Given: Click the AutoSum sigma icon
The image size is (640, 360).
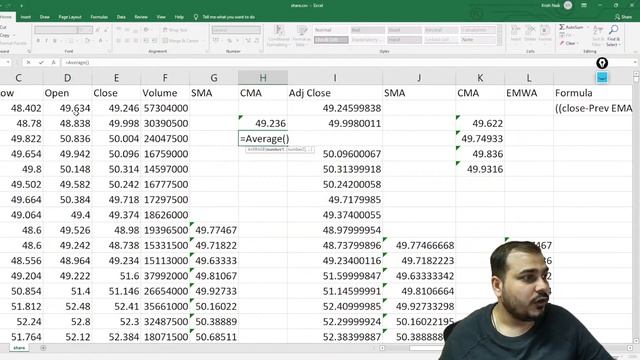Looking at the screenshot, I should click(x=562, y=27).
